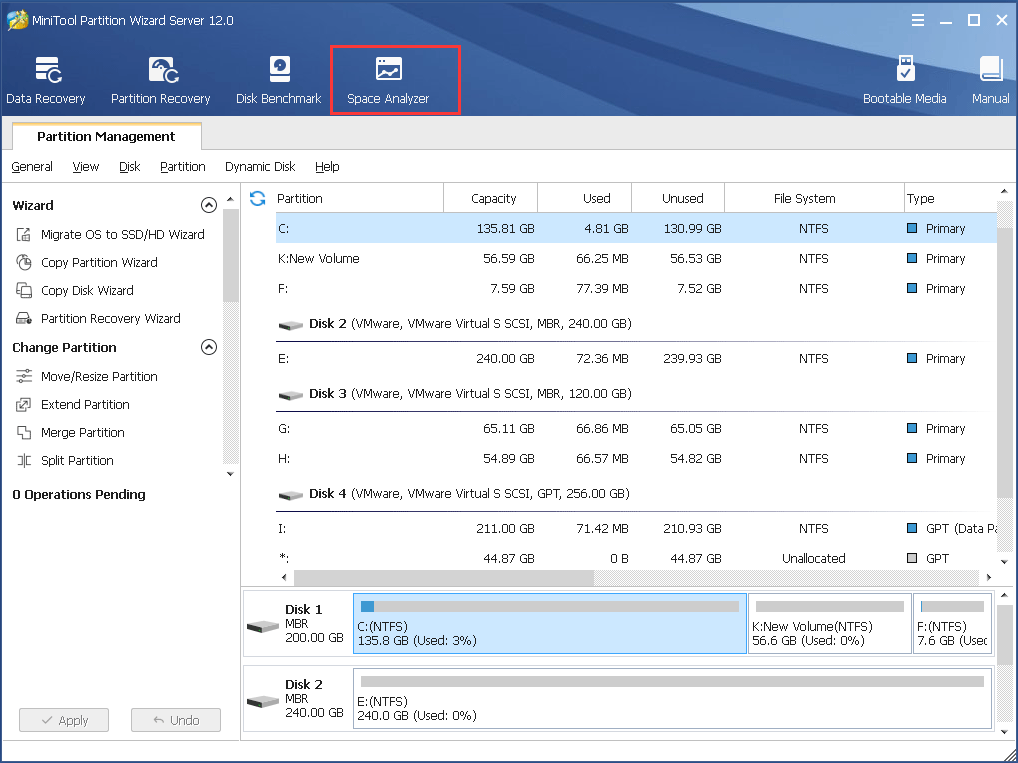Create Bootable Media
This screenshot has height=763, width=1018.
click(904, 81)
